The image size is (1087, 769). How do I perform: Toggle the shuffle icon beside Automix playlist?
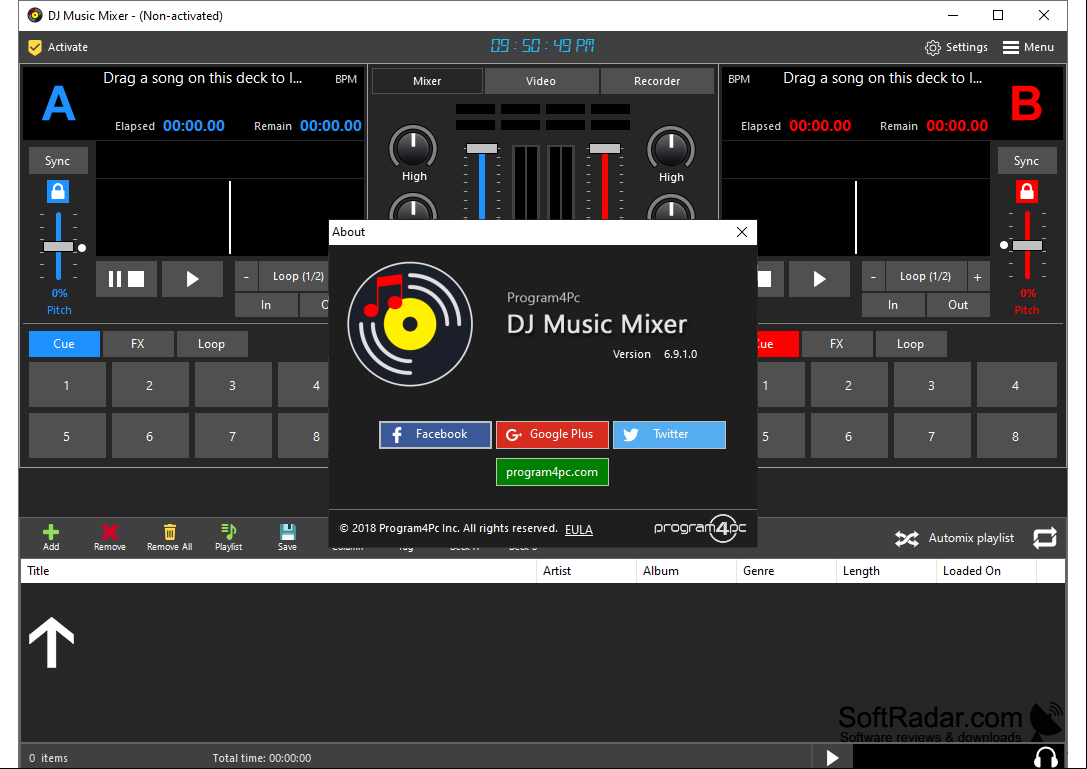click(907, 539)
